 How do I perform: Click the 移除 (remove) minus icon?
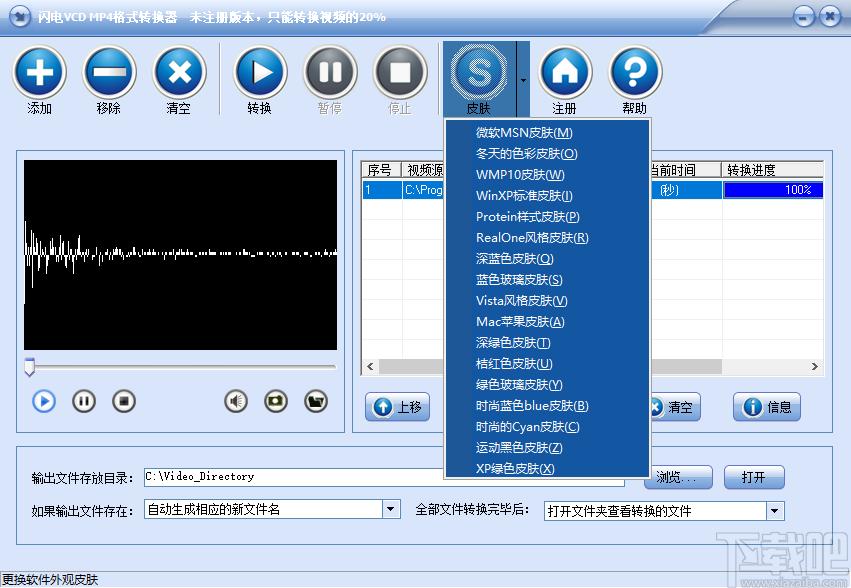pyautogui.click(x=109, y=72)
